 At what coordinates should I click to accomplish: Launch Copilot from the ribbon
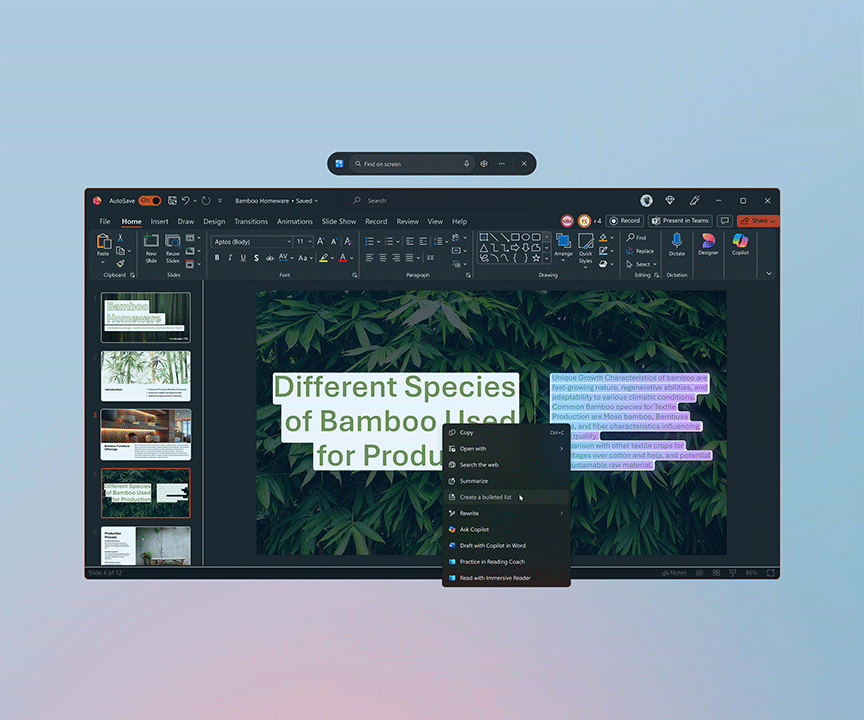tap(740, 241)
